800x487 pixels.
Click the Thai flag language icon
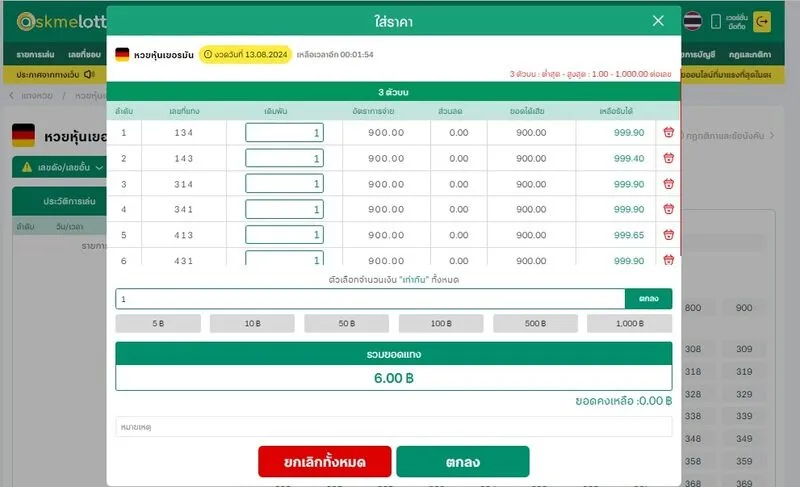click(692, 21)
